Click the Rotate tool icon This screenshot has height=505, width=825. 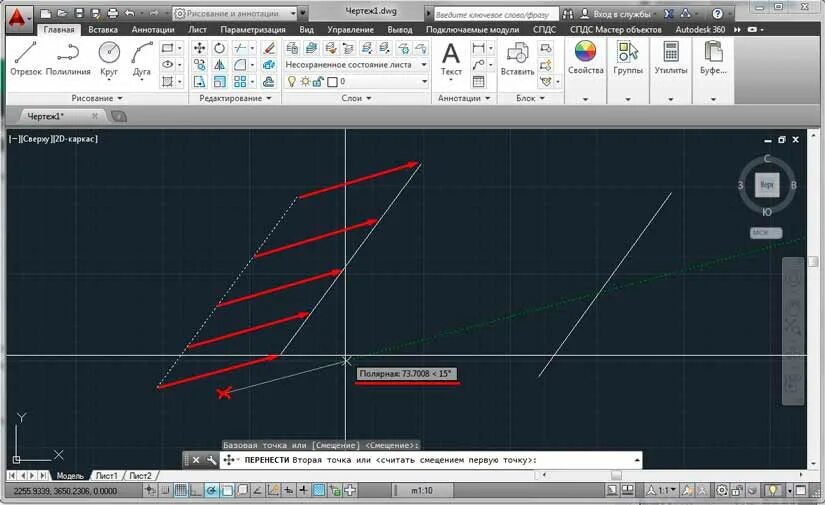(219, 48)
